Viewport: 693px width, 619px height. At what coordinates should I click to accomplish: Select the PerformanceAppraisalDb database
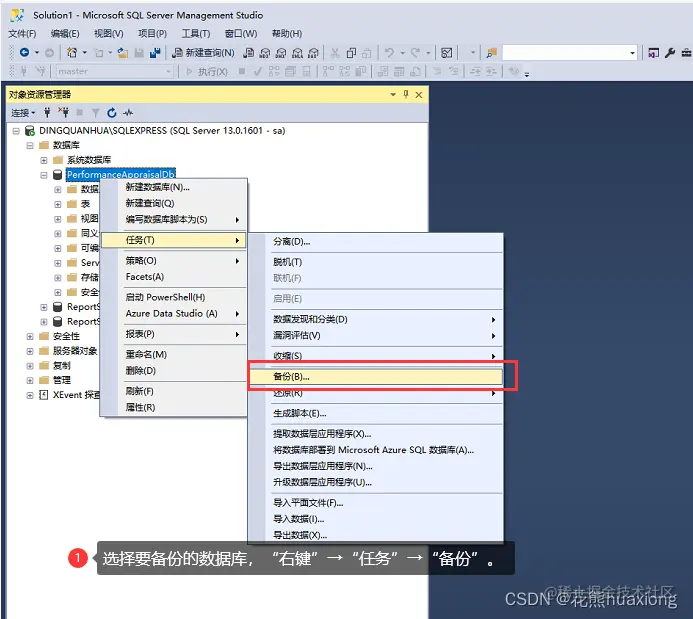point(121,175)
